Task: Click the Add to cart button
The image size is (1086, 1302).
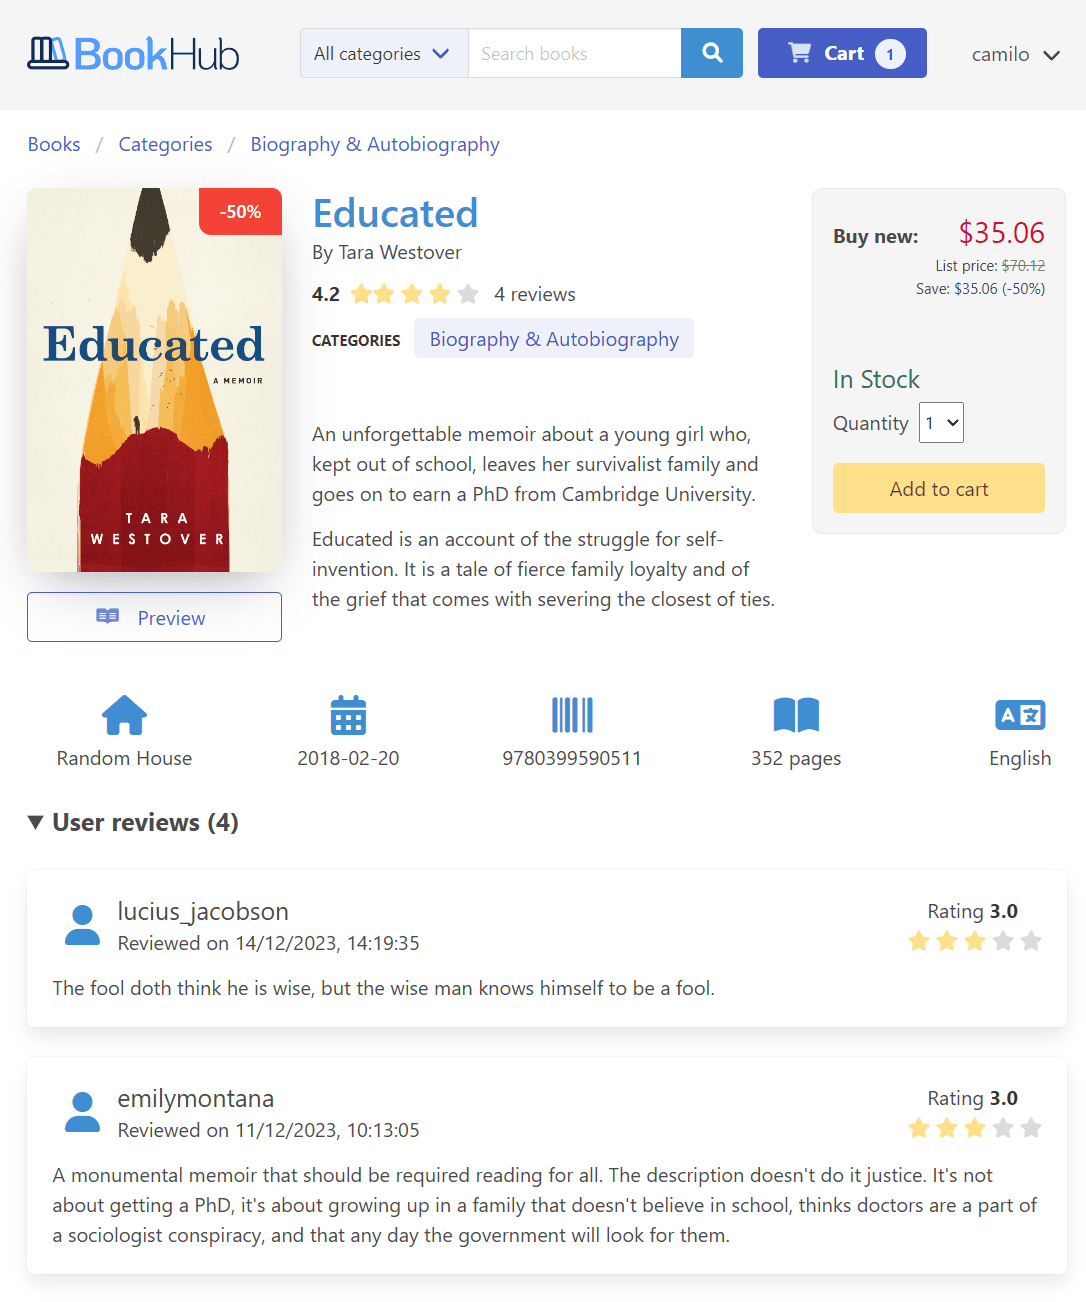Action: [938, 488]
